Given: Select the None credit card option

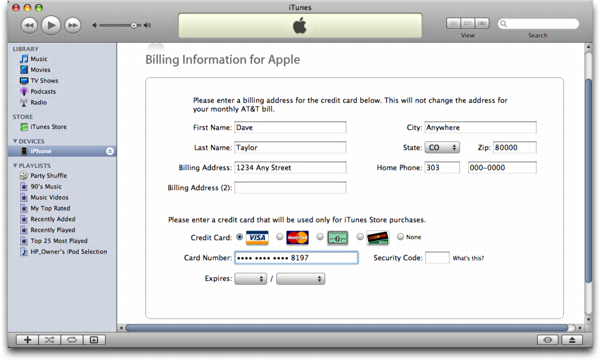Looking at the screenshot, I should pyautogui.click(x=400, y=237).
